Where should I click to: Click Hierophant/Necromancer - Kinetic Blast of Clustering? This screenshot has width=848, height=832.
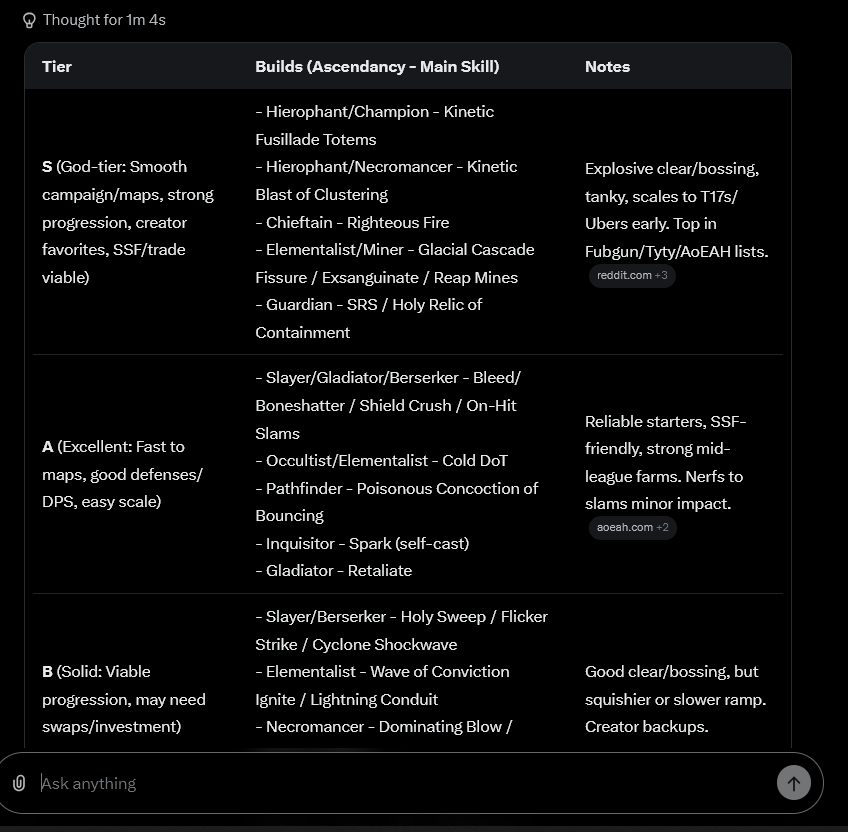386,181
